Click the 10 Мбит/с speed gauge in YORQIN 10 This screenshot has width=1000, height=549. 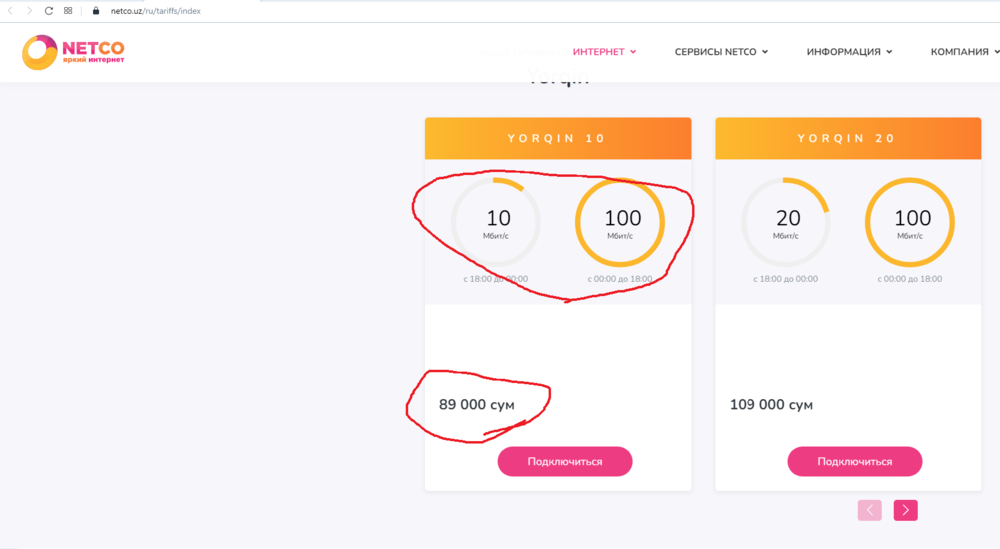pos(497,223)
